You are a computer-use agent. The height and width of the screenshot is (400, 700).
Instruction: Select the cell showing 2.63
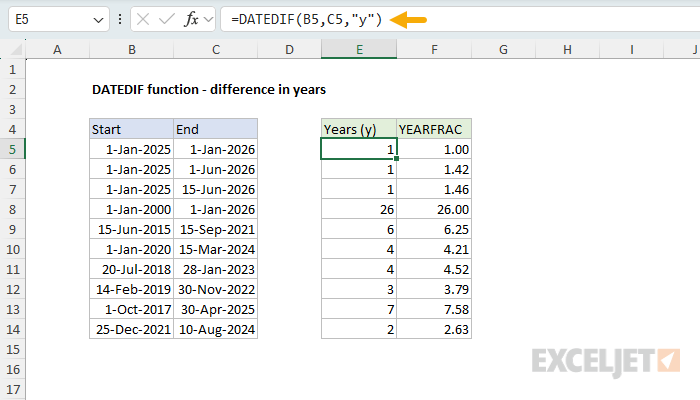(x=434, y=329)
